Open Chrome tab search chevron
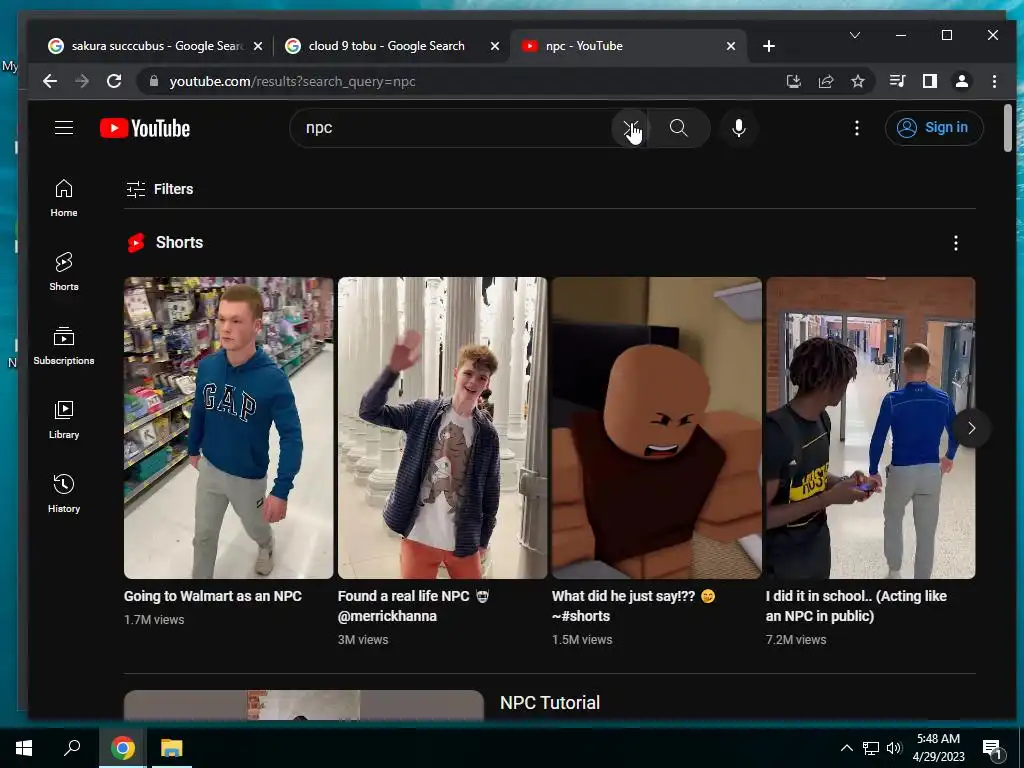The width and height of the screenshot is (1024, 768). click(x=855, y=35)
